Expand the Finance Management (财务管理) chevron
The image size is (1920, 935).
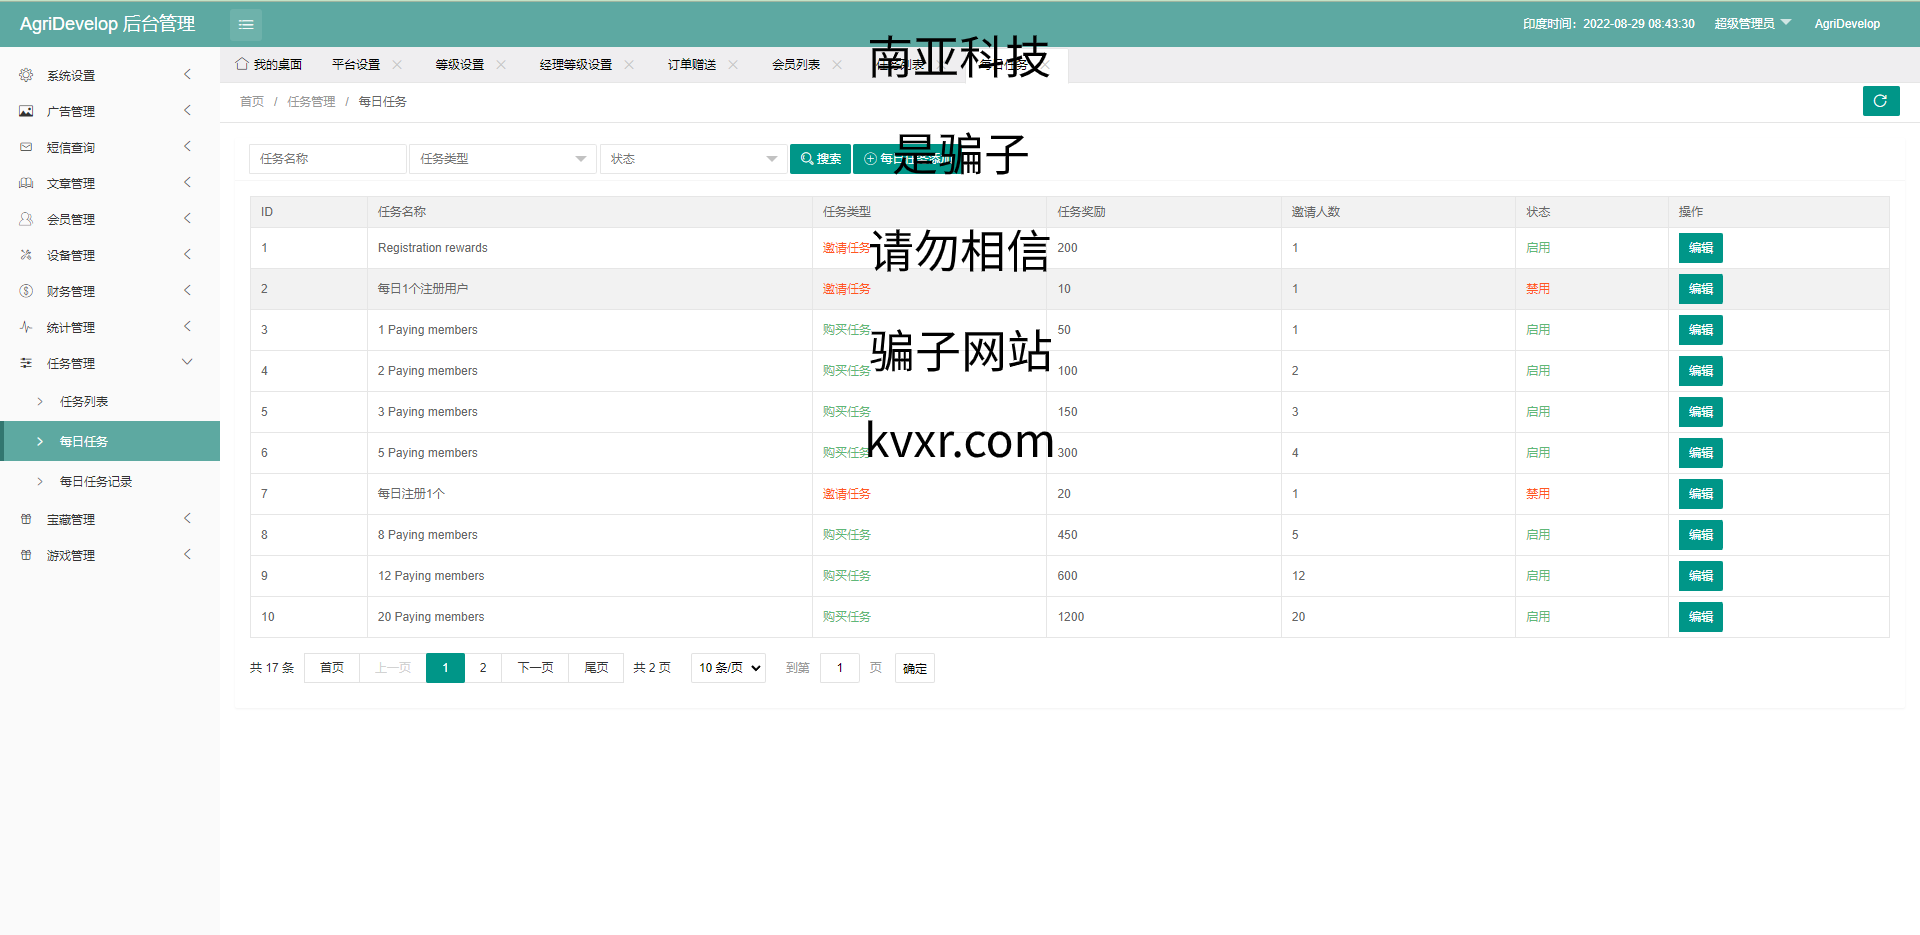[187, 291]
